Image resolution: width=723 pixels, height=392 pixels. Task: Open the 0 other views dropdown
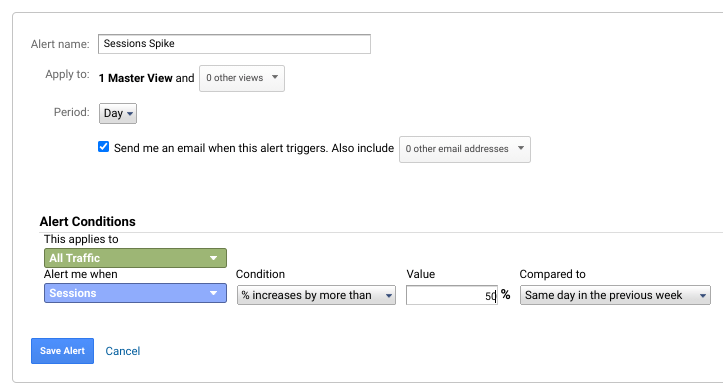(x=242, y=78)
